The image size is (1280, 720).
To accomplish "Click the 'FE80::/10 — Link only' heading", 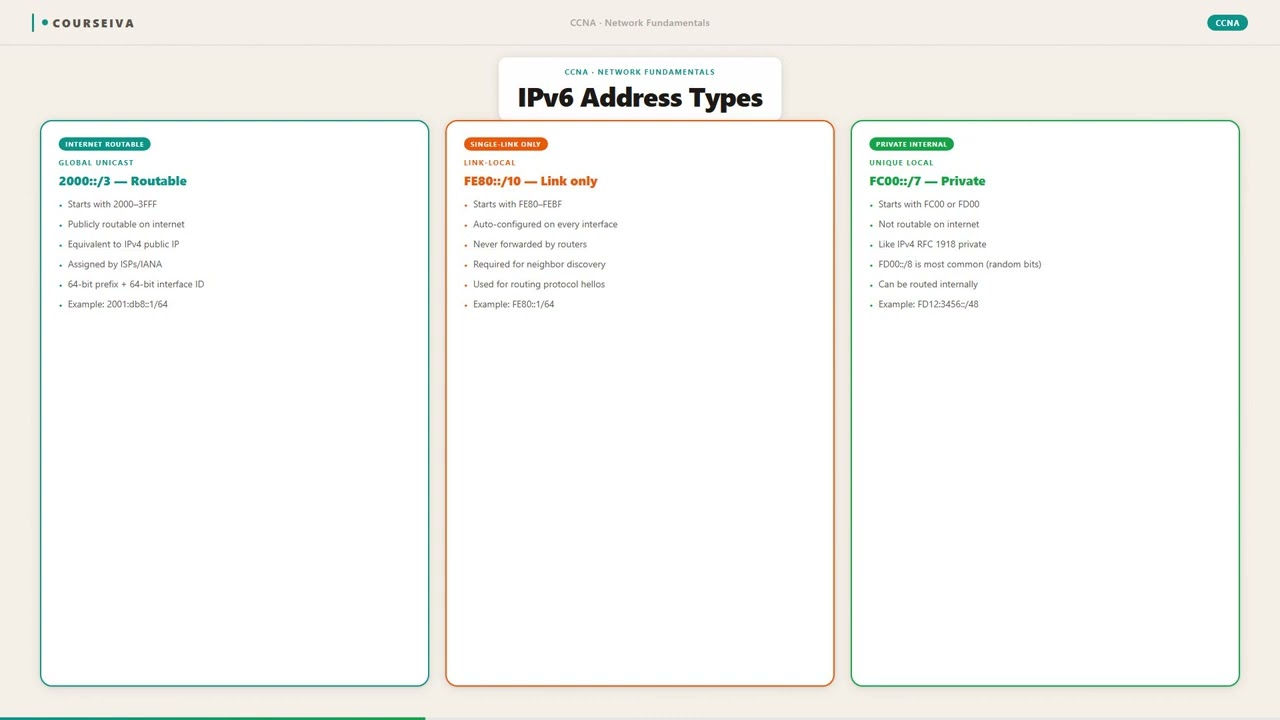I will point(531,181).
